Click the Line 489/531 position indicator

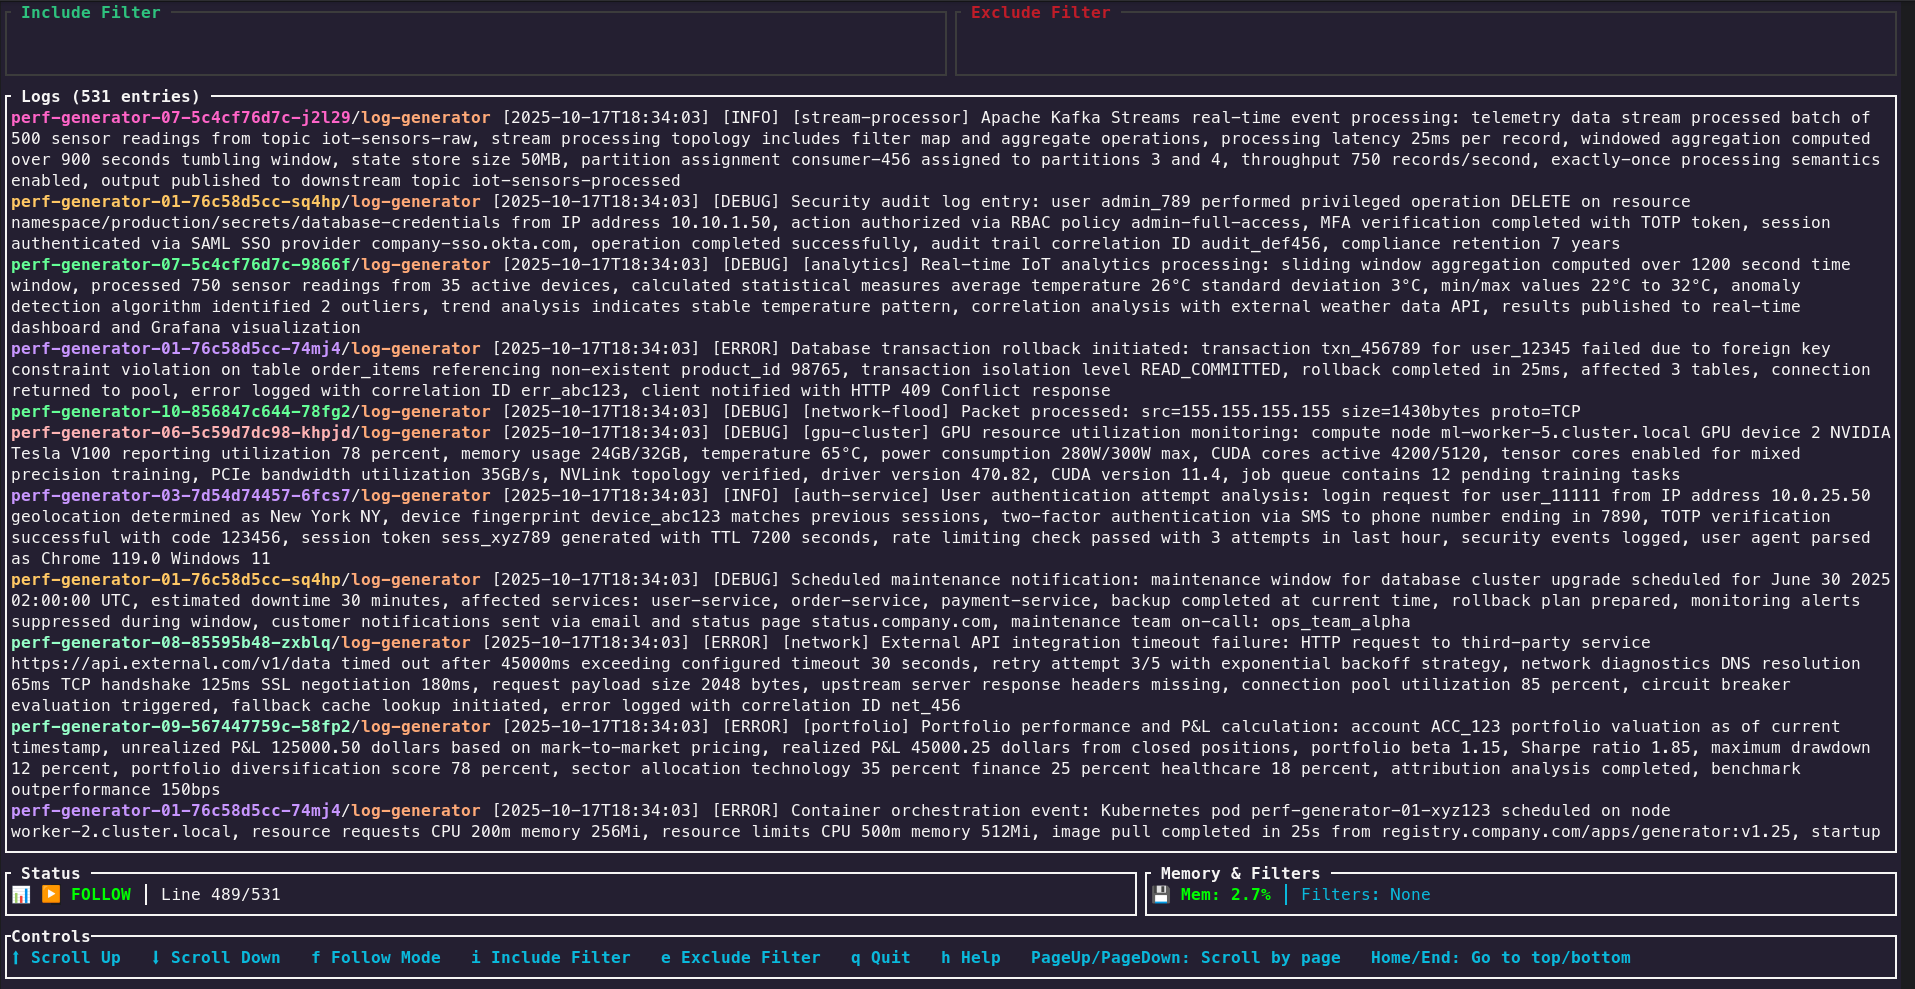(x=221, y=895)
